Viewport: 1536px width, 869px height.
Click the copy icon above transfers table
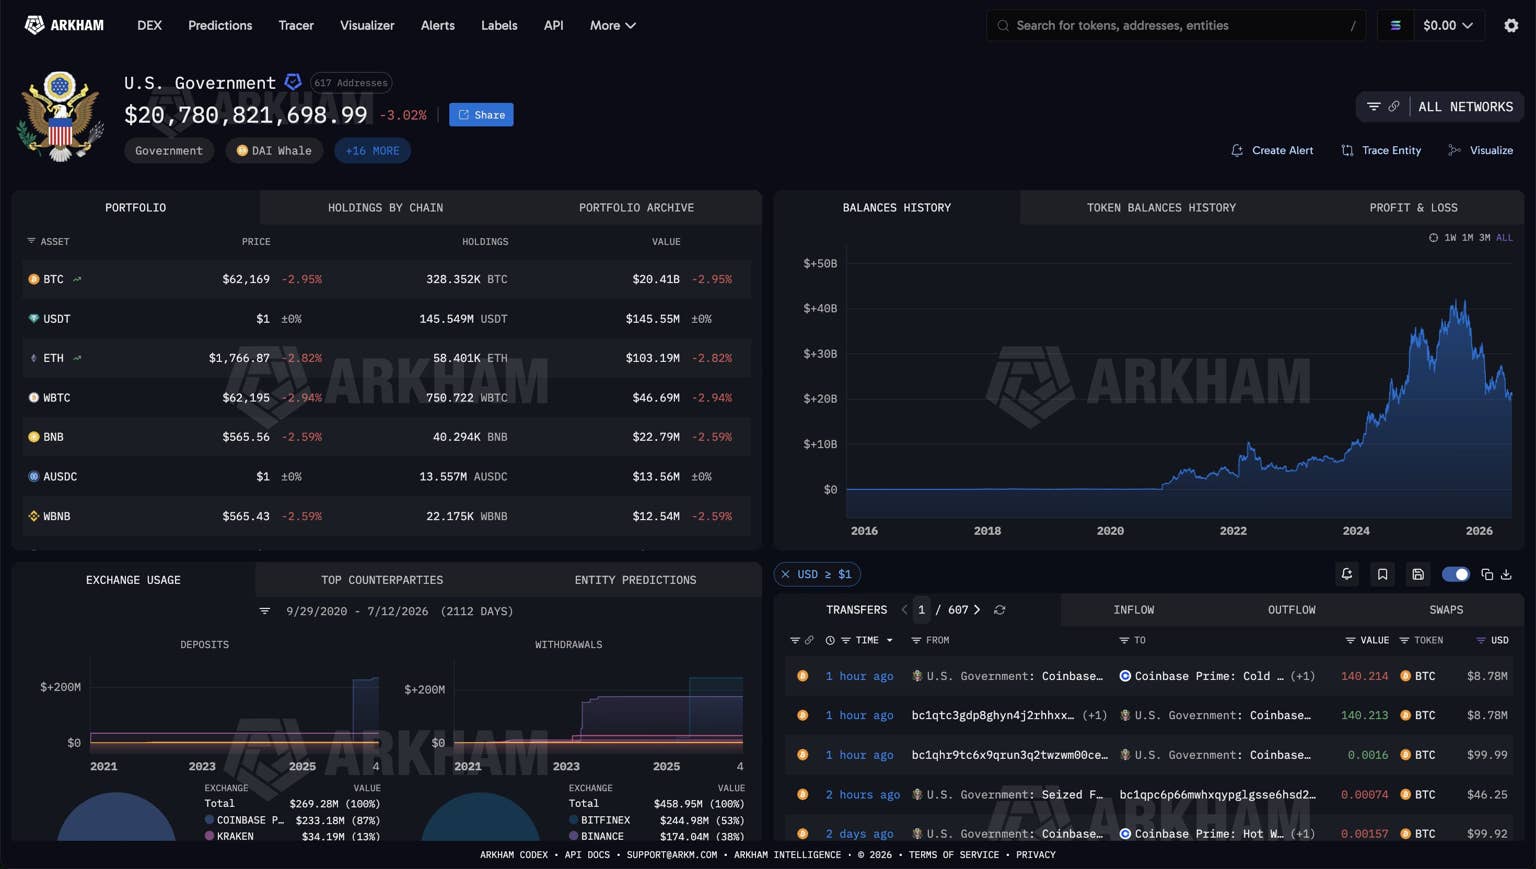coord(1487,574)
